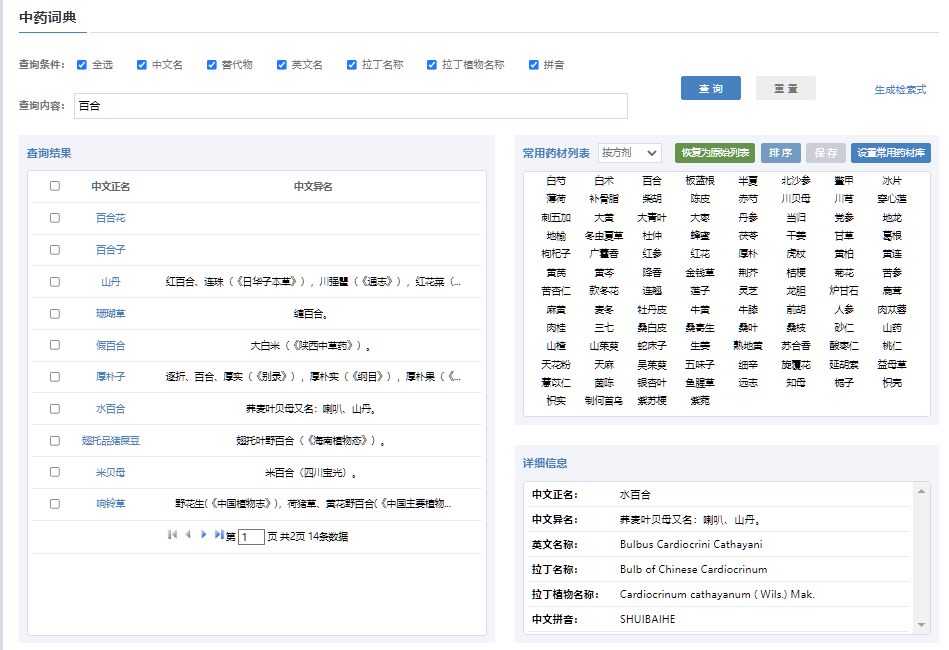Open the 假百合 result link
Viewport: 949px width, 650px height.
coord(111,346)
